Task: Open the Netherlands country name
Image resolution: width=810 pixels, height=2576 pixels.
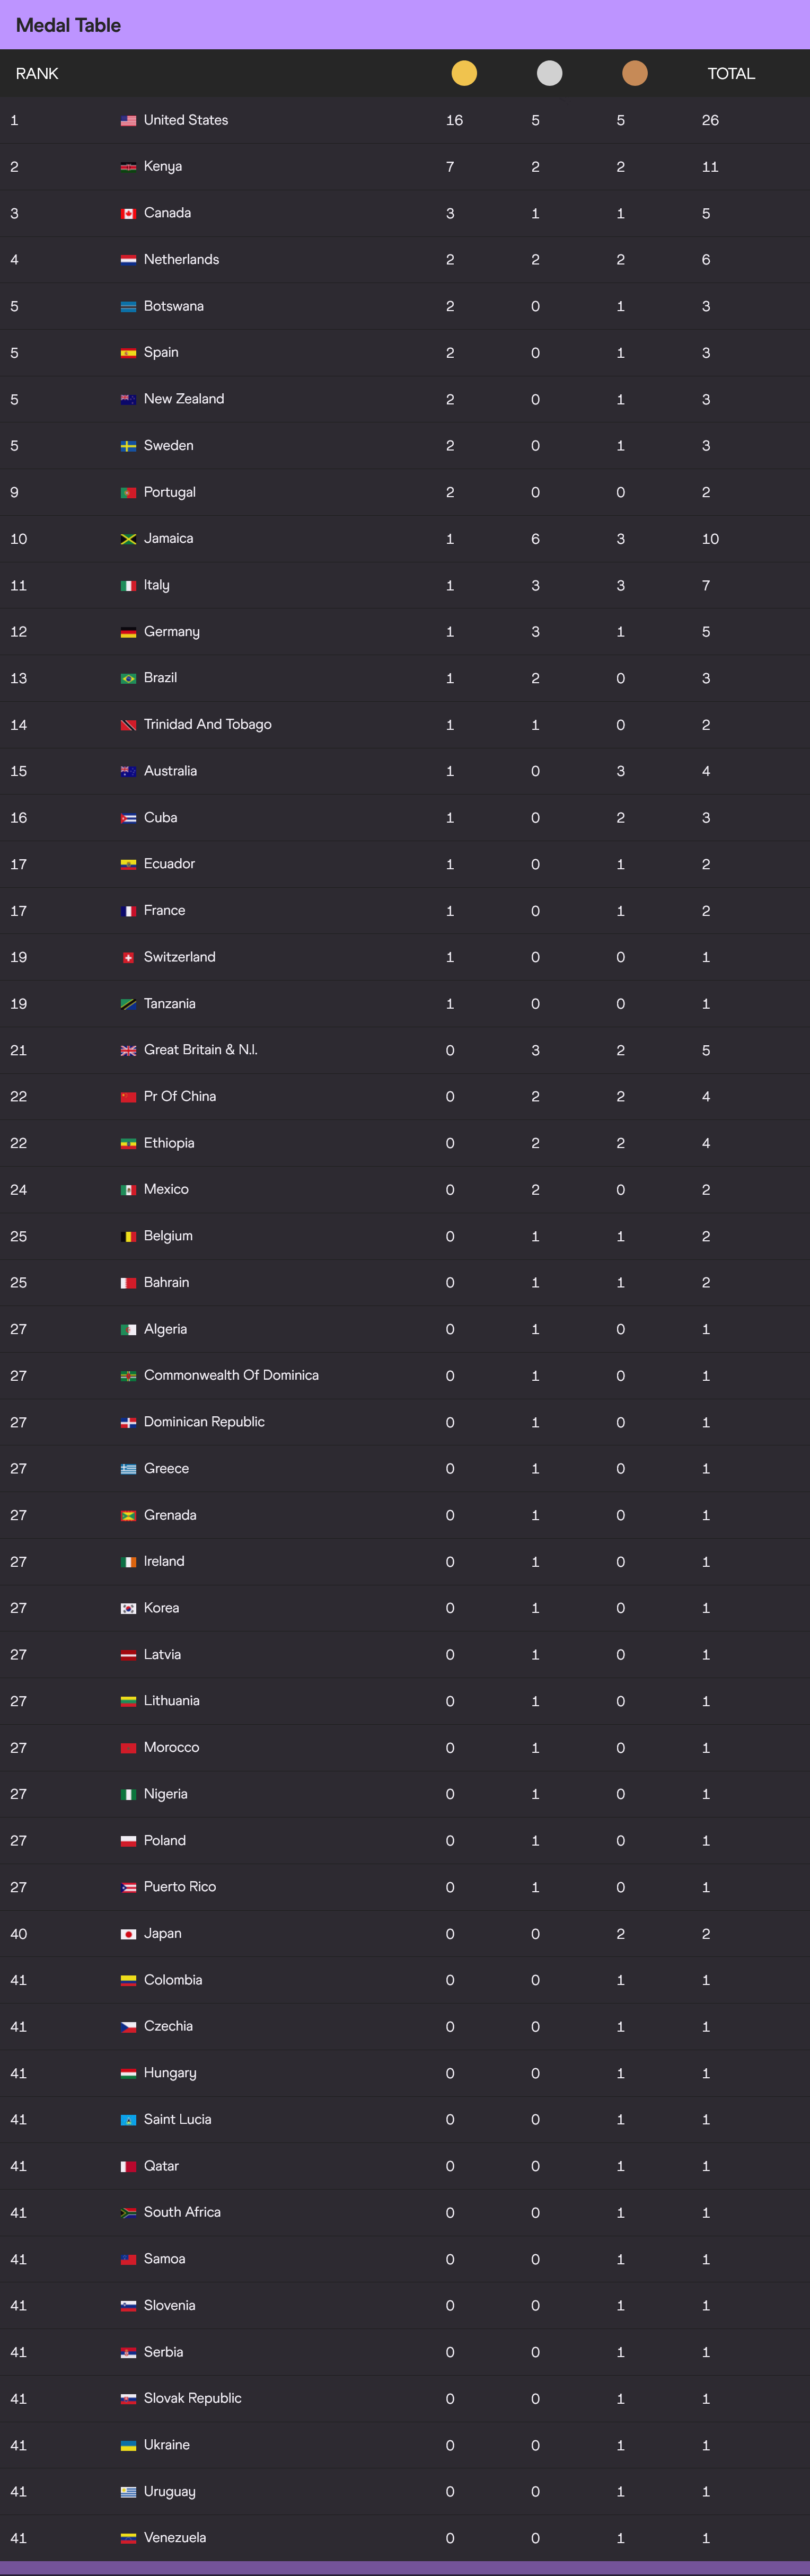Action: click(x=181, y=259)
